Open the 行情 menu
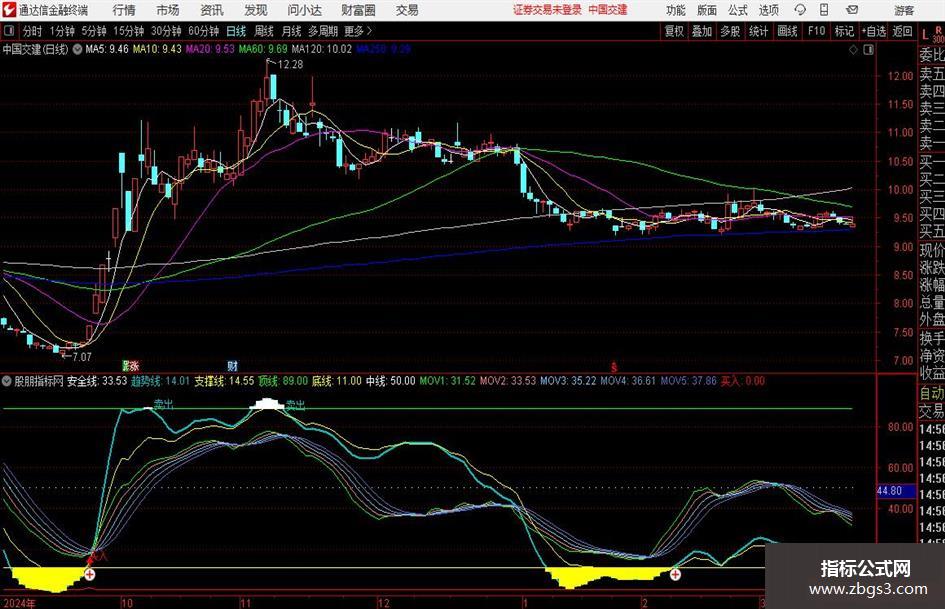The image size is (945, 609). pos(124,10)
